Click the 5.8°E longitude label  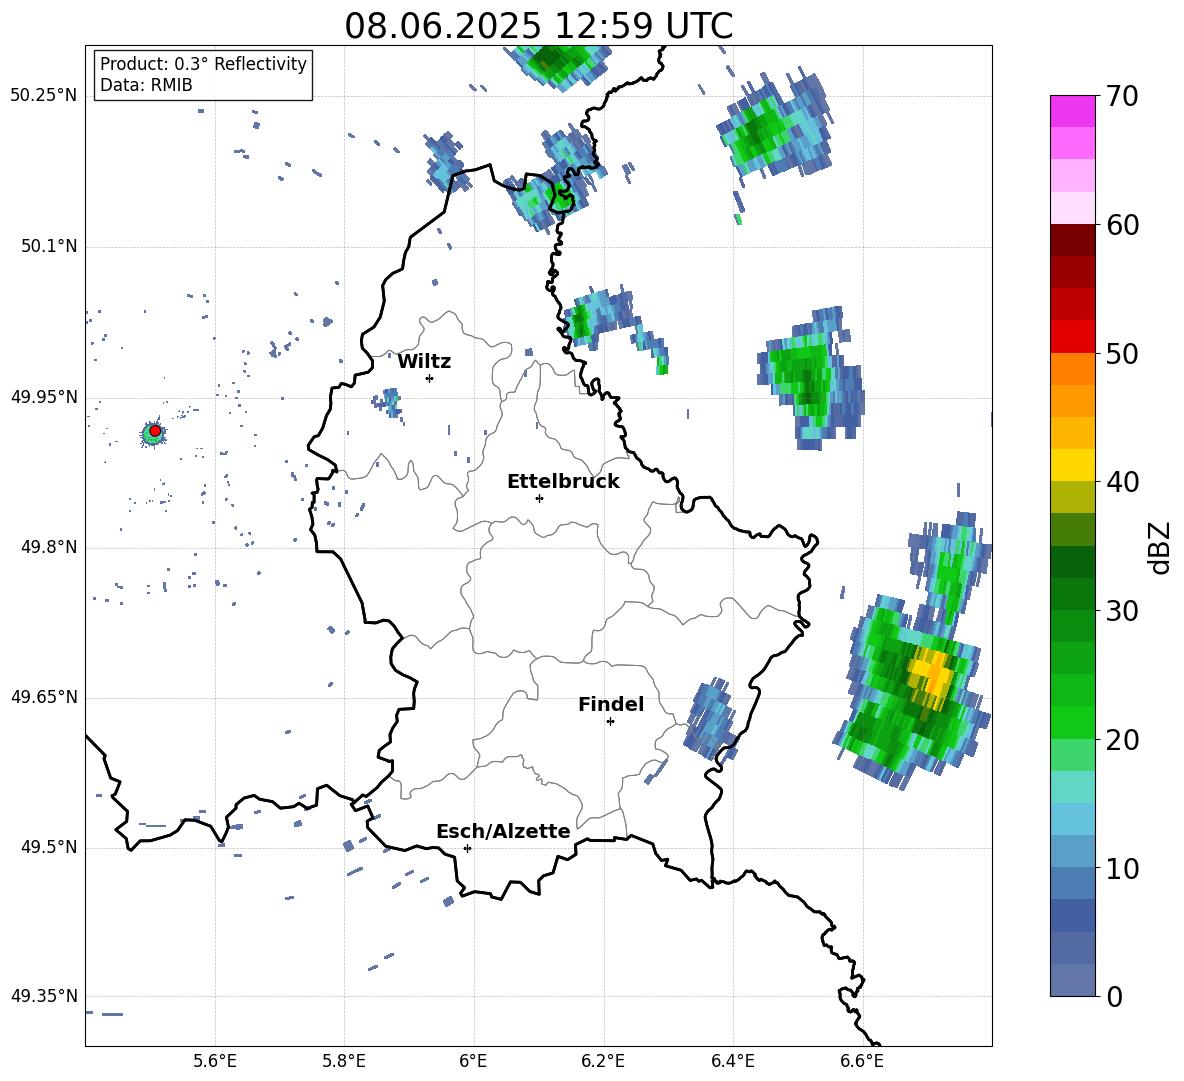coord(344,1061)
